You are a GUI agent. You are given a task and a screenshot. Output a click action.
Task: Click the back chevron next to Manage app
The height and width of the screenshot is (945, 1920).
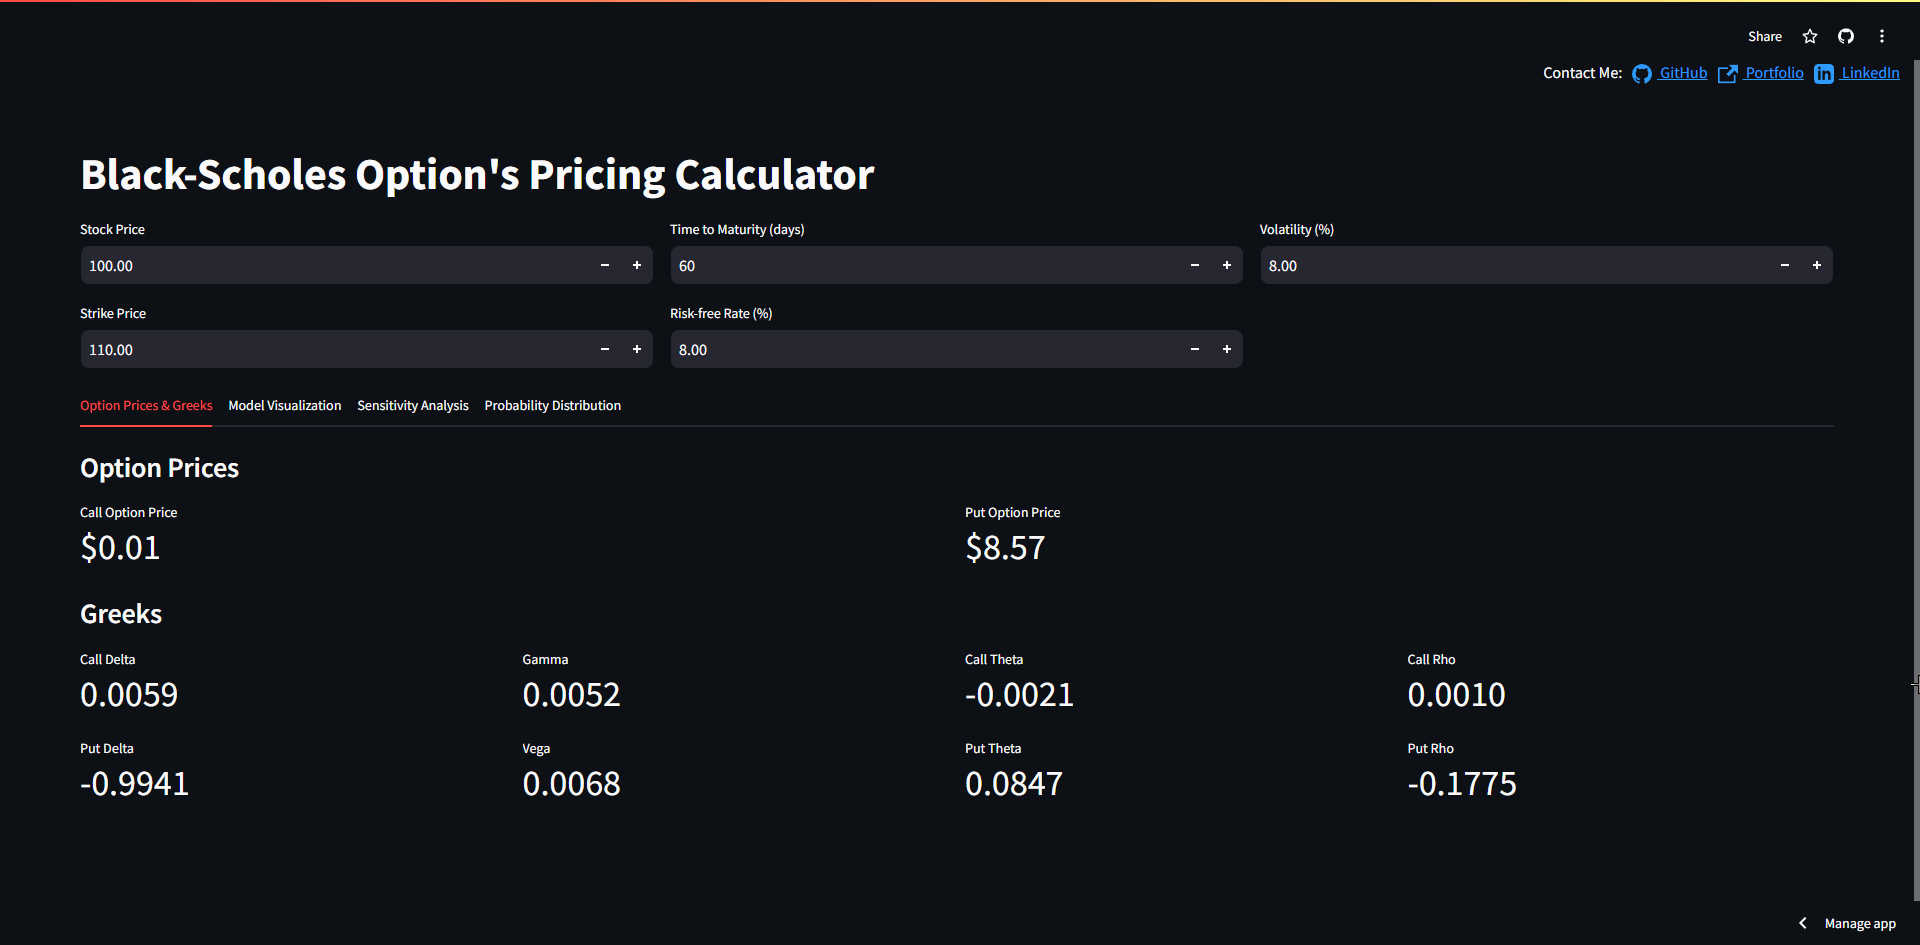(x=1802, y=922)
